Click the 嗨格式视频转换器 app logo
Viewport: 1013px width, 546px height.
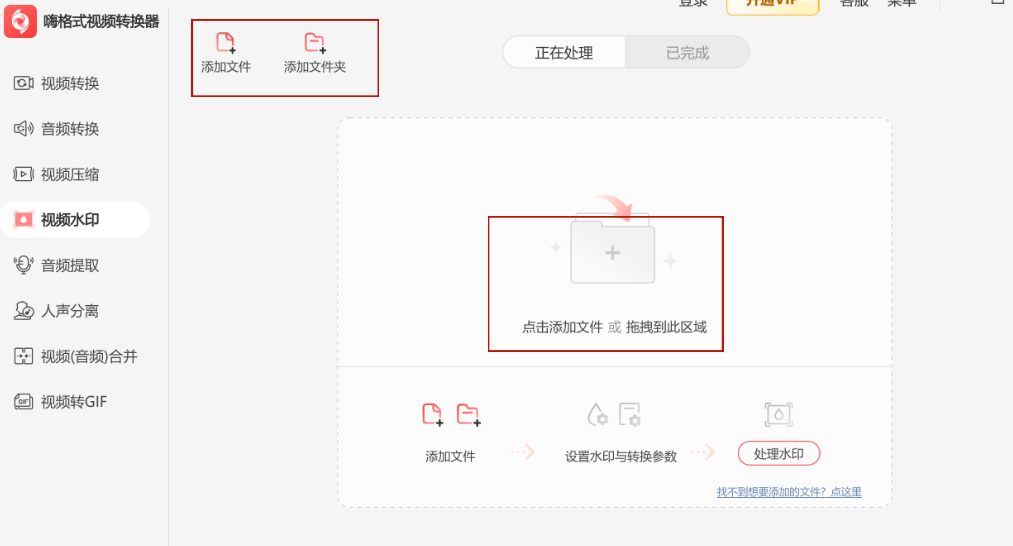point(20,21)
